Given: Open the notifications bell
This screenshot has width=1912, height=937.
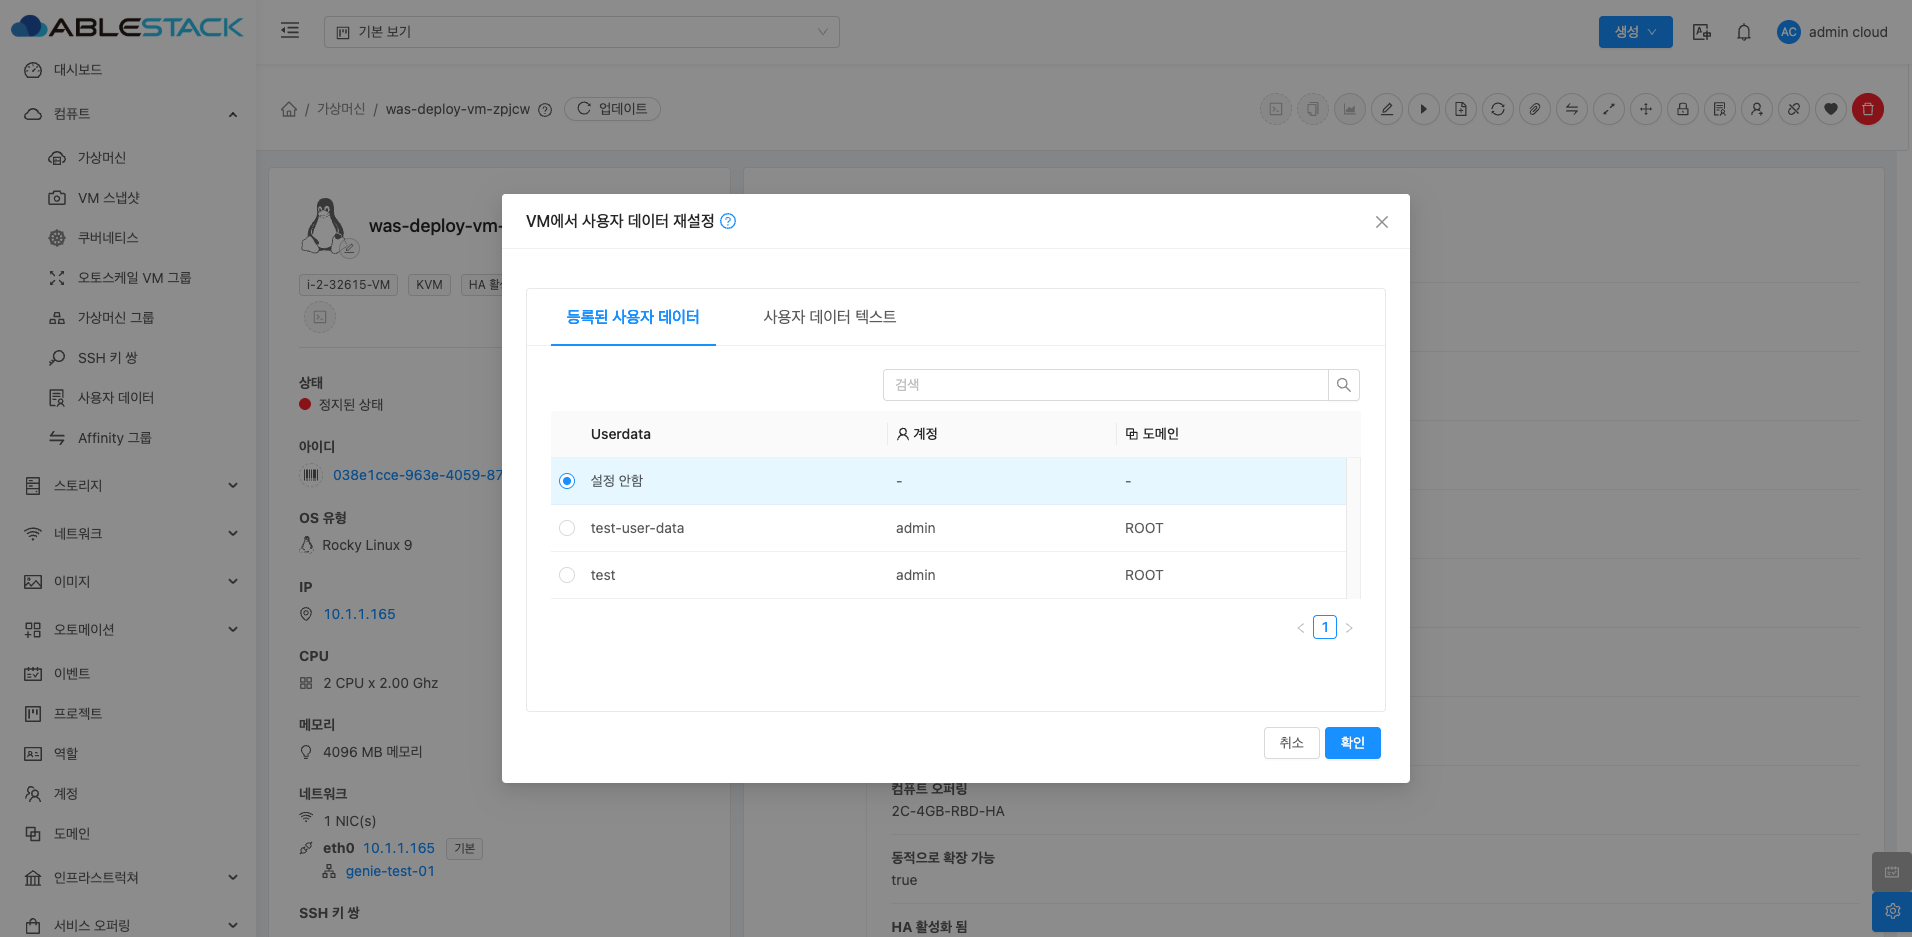Looking at the screenshot, I should pyautogui.click(x=1743, y=32).
